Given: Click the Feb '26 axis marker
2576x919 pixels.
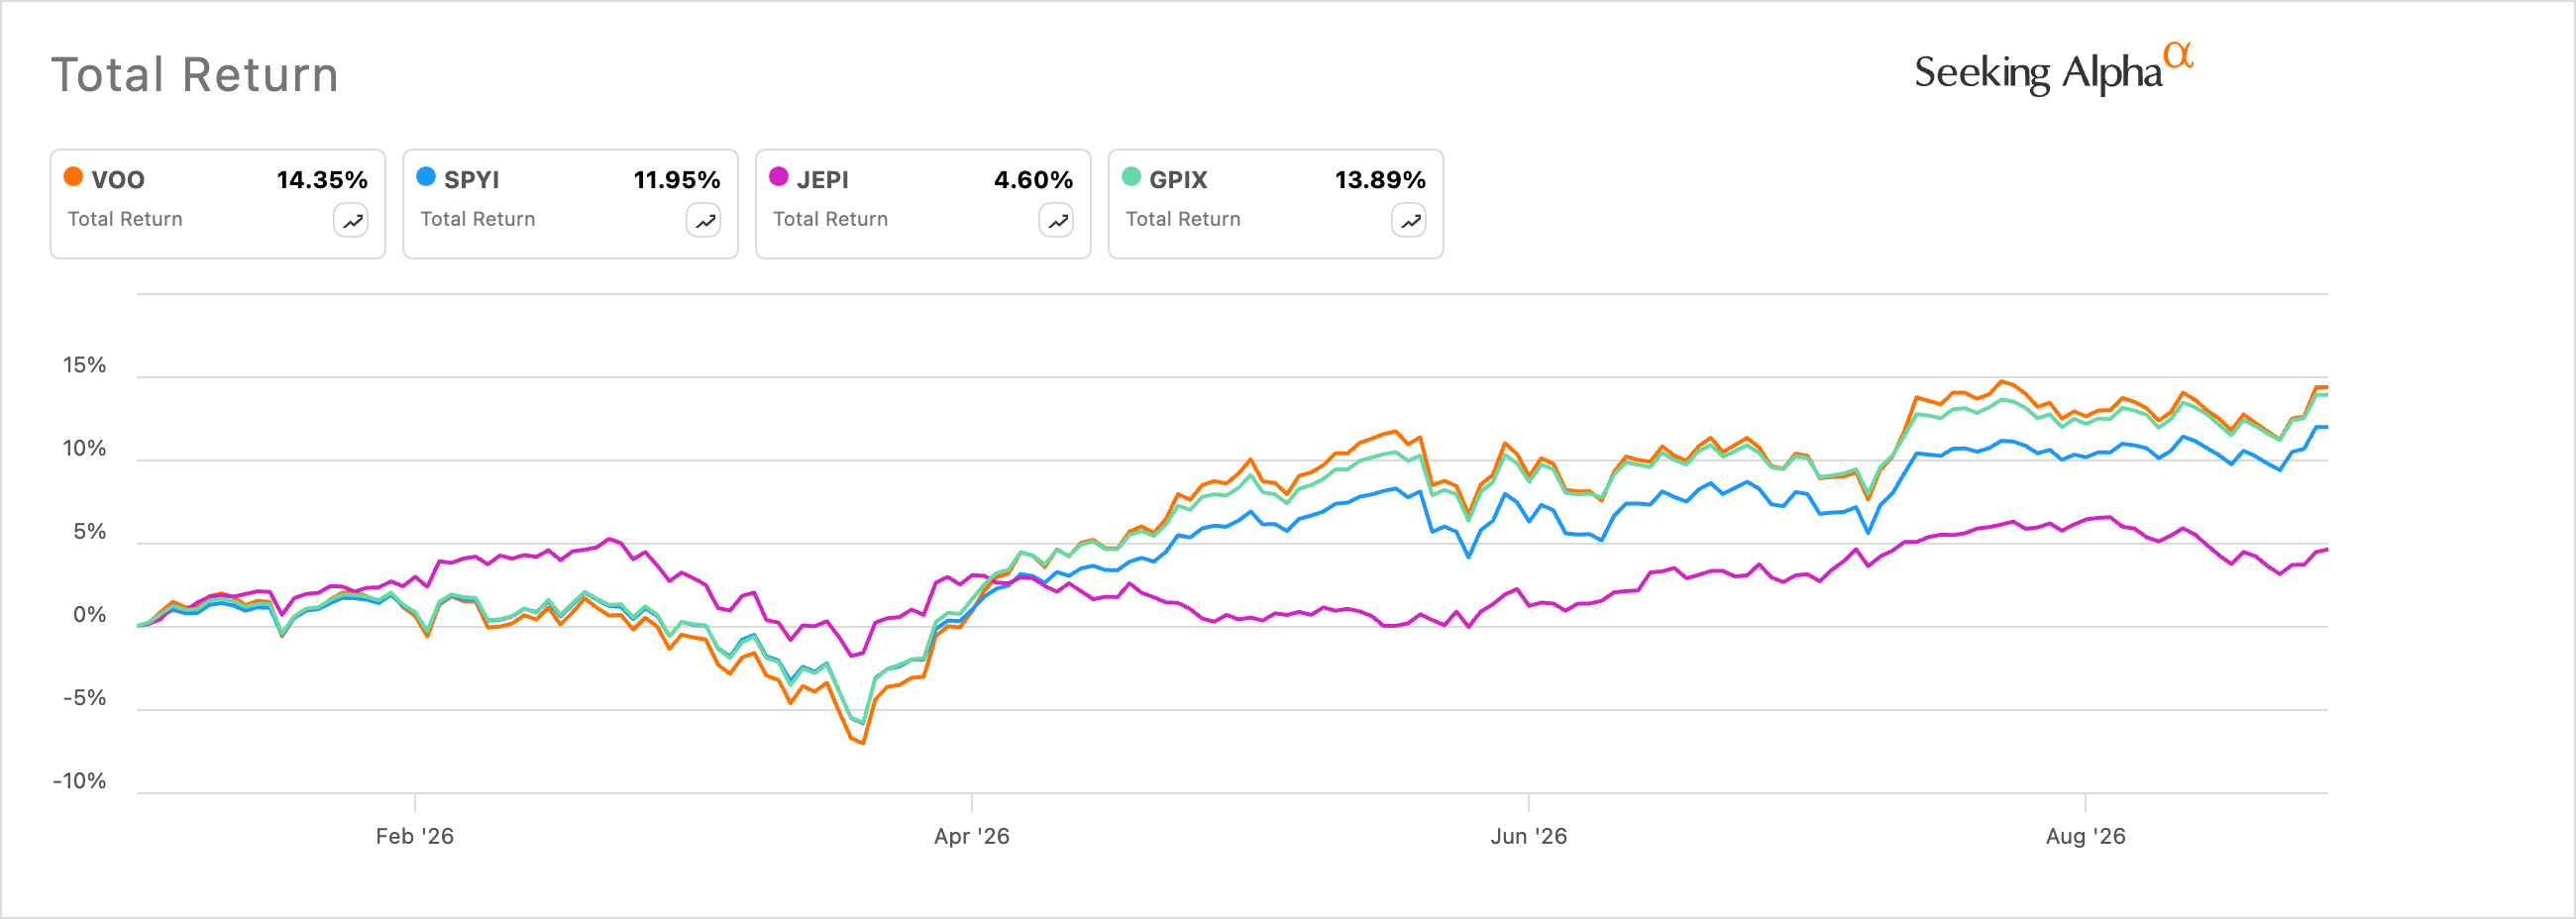Looking at the screenshot, I should (x=415, y=837).
